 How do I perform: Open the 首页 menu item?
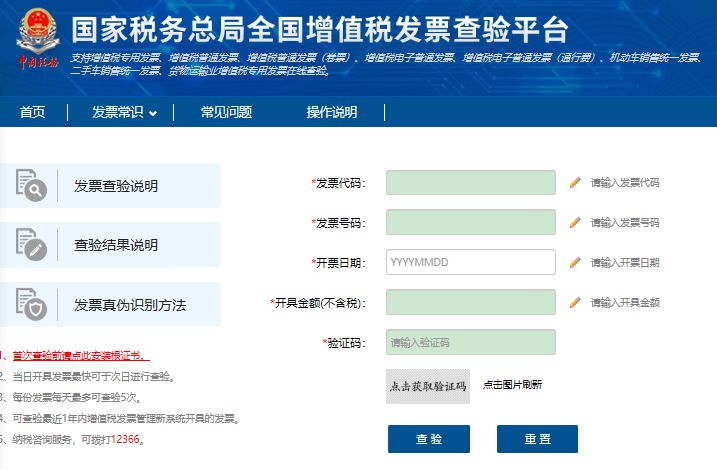point(32,112)
